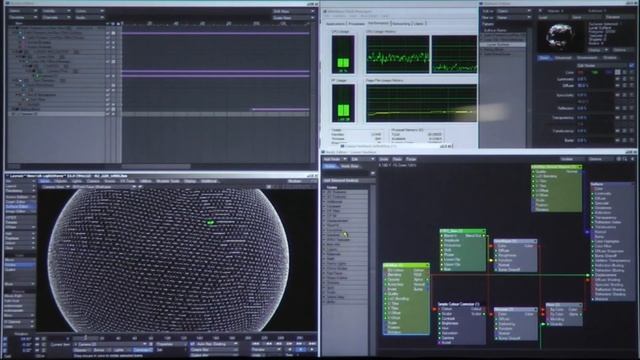Open Texture (T) button for Diffuse

tap(632, 86)
